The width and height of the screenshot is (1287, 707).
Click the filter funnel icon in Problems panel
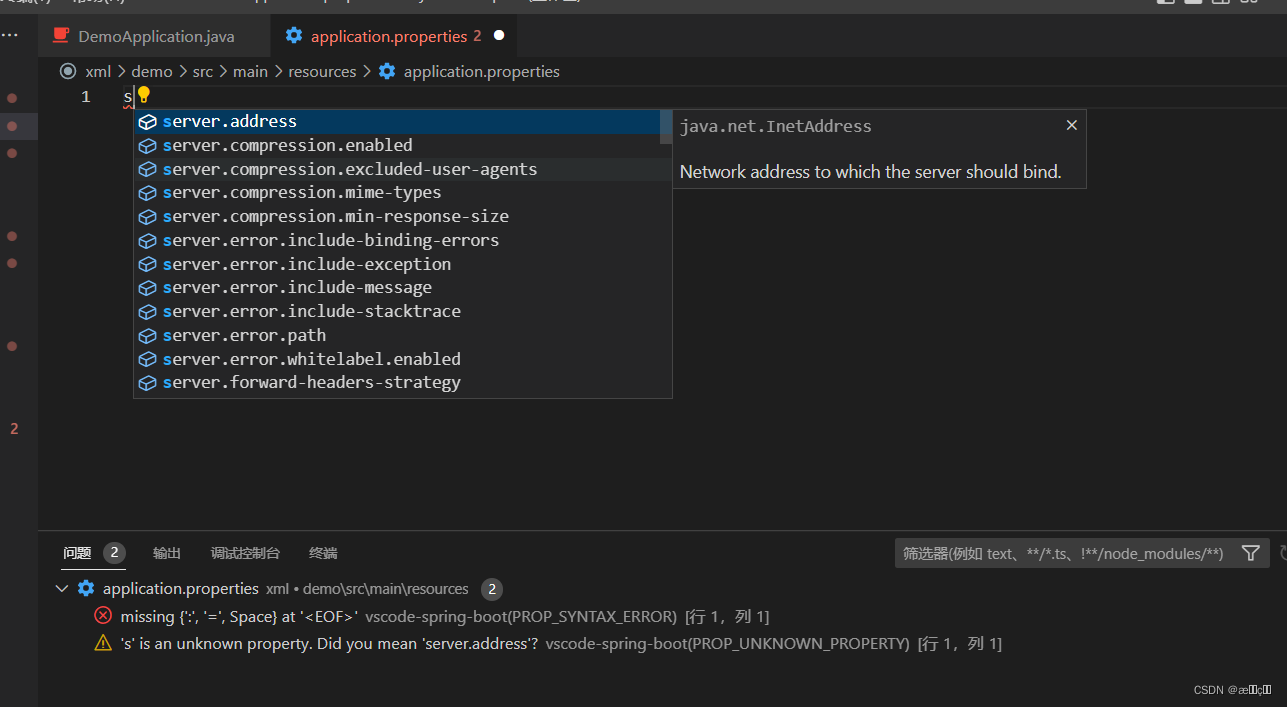pyautogui.click(x=1250, y=553)
